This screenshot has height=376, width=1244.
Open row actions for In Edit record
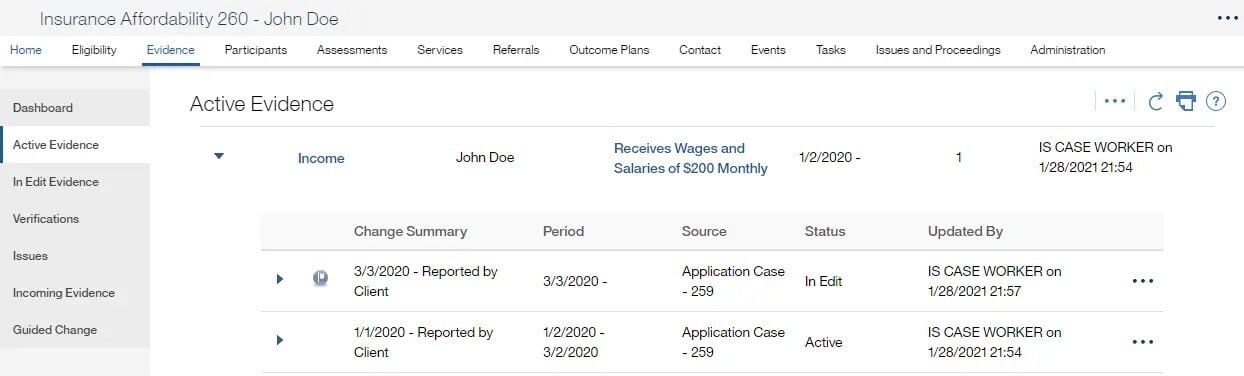click(1142, 281)
